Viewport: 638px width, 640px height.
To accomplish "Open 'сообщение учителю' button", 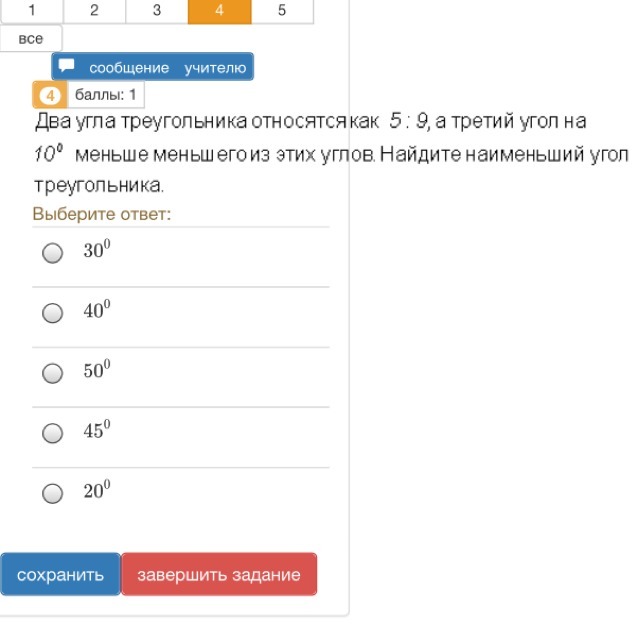I will pyautogui.click(x=153, y=67).
